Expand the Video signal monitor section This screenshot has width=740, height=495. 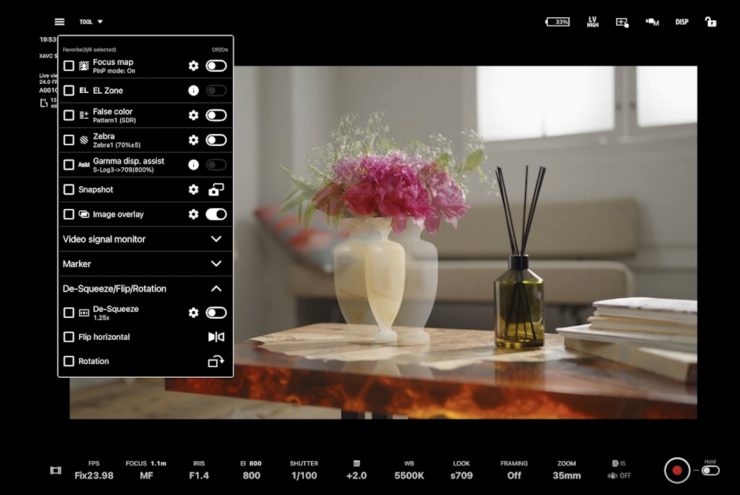[x=145, y=239]
